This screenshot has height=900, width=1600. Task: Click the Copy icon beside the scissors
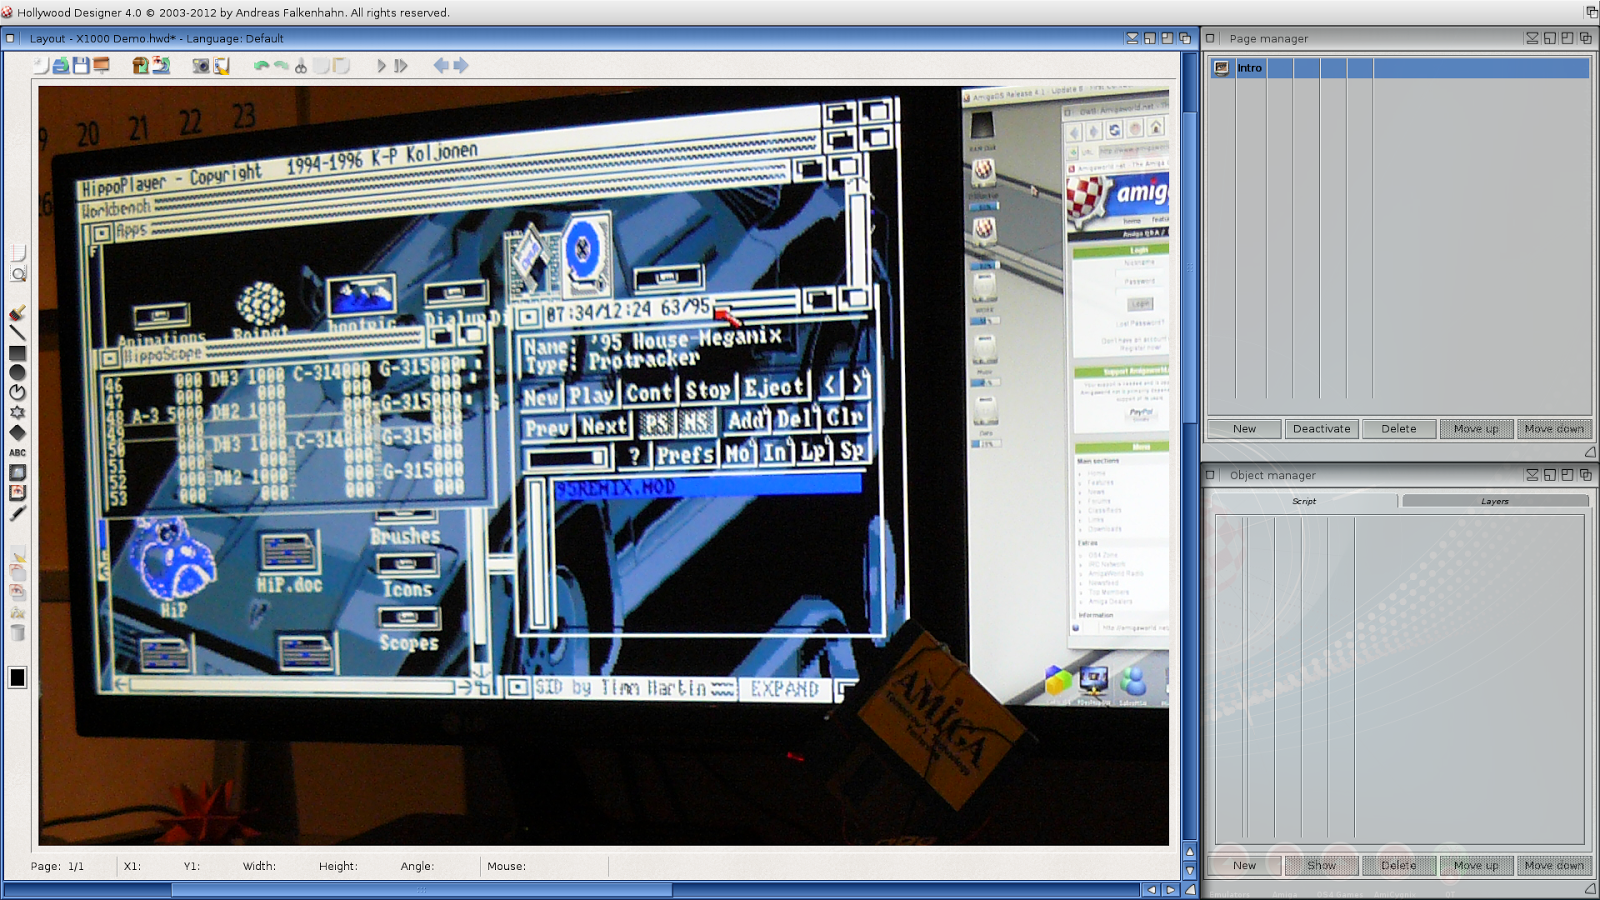click(321, 66)
